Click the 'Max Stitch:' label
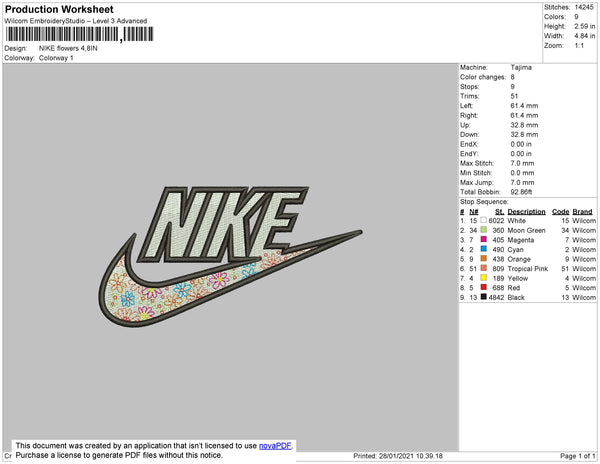The image size is (600, 464). pyautogui.click(x=477, y=163)
